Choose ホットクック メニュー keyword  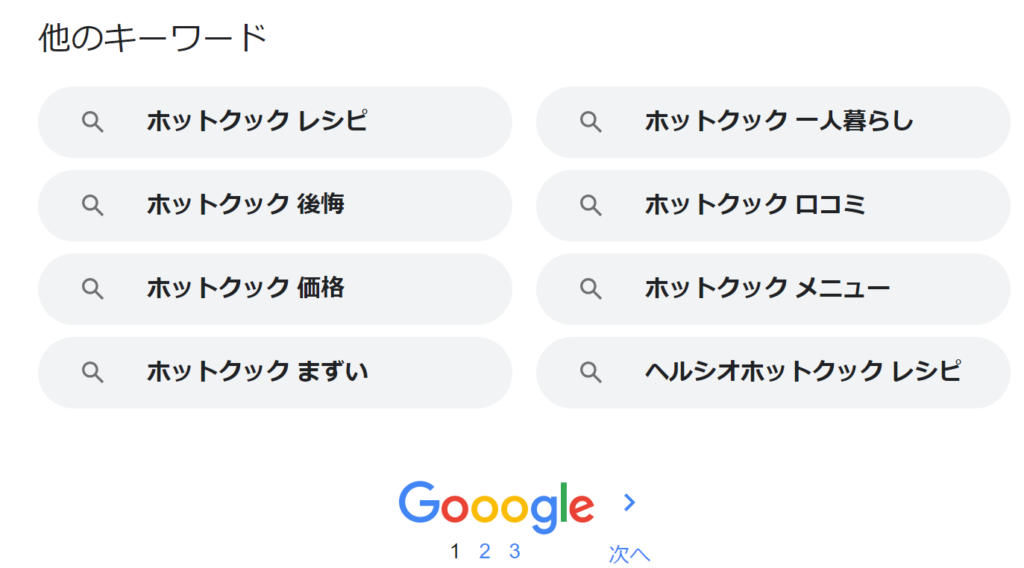click(773, 289)
